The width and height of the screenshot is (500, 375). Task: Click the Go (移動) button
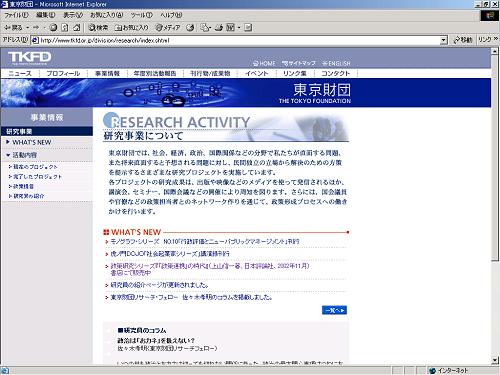tap(463, 40)
